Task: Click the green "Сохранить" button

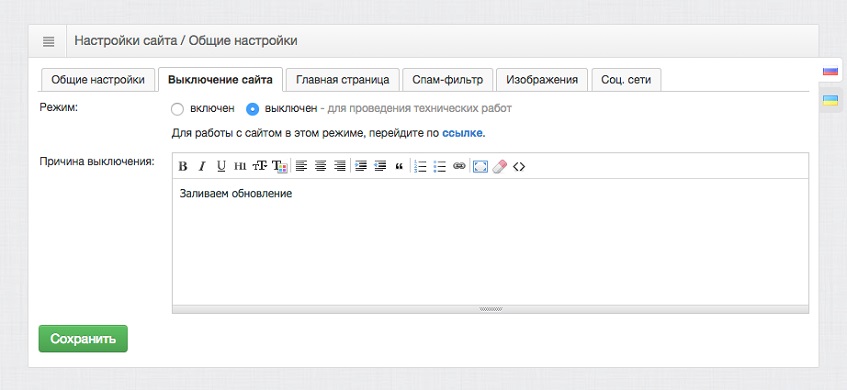Action: pyautogui.click(x=83, y=339)
